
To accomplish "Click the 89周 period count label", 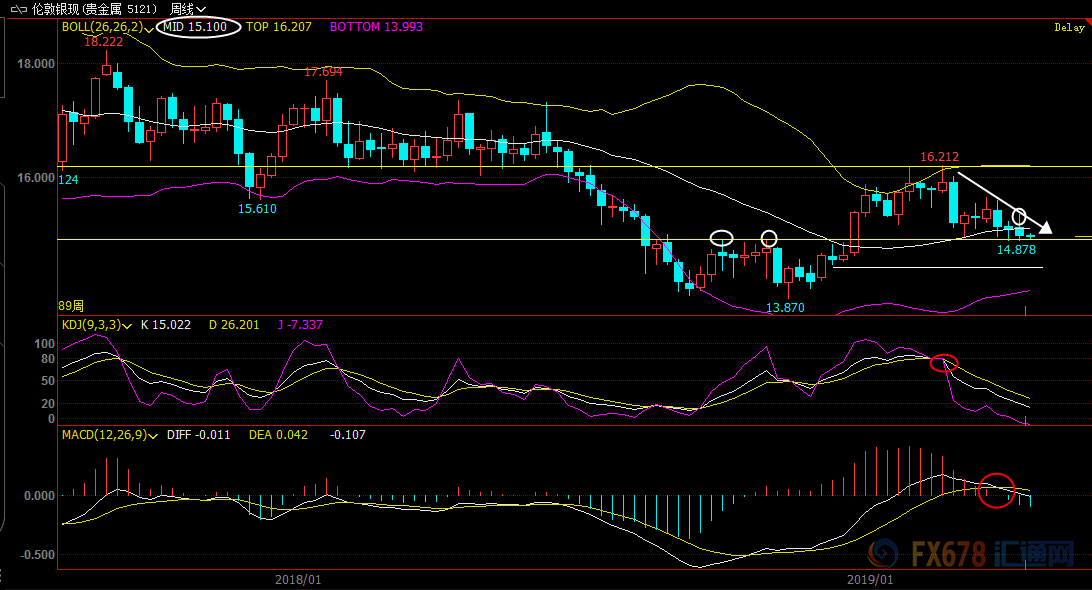I will pyautogui.click(x=71, y=305).
